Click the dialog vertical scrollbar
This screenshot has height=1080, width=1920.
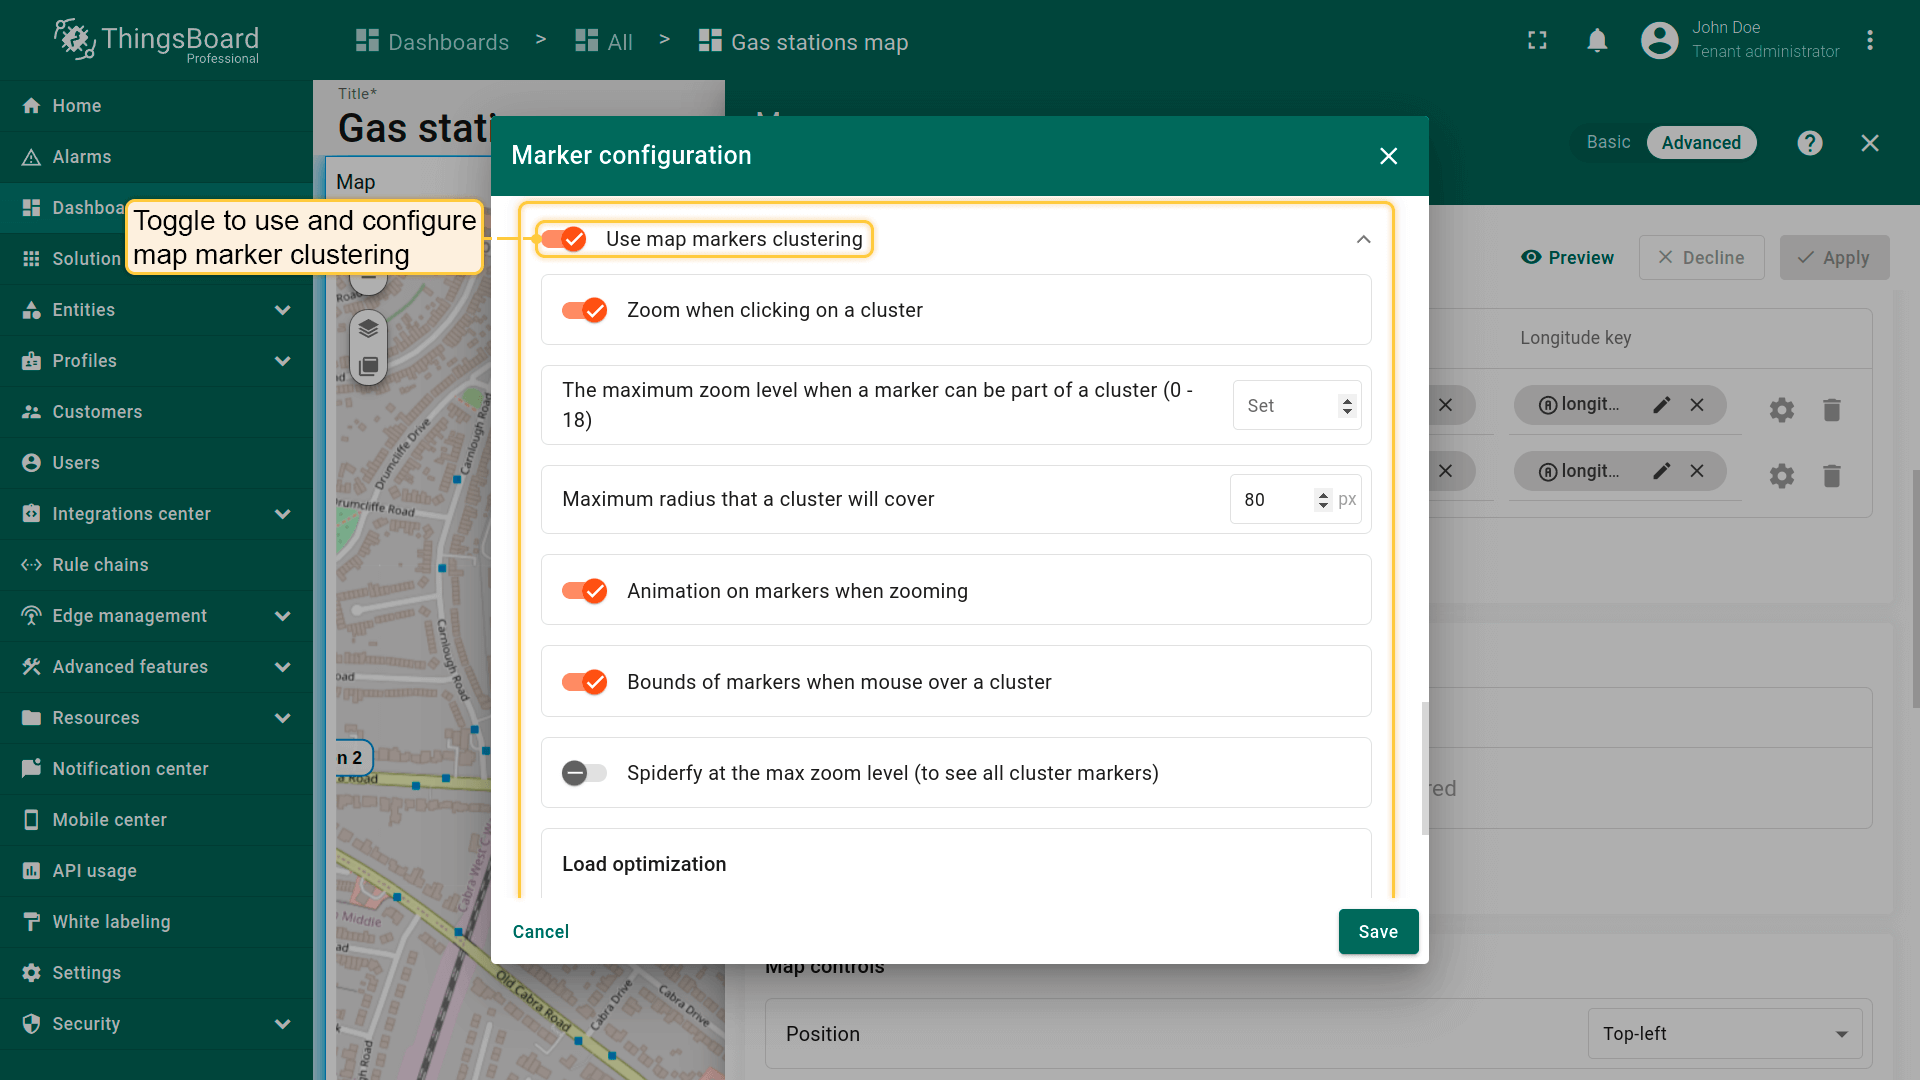(1424, 768)
